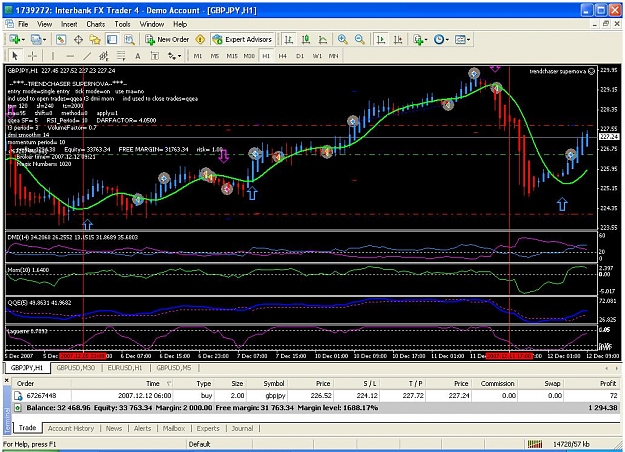Set timeframe to M30
This screenshot has height=452, width=625.
pos(249,56)
